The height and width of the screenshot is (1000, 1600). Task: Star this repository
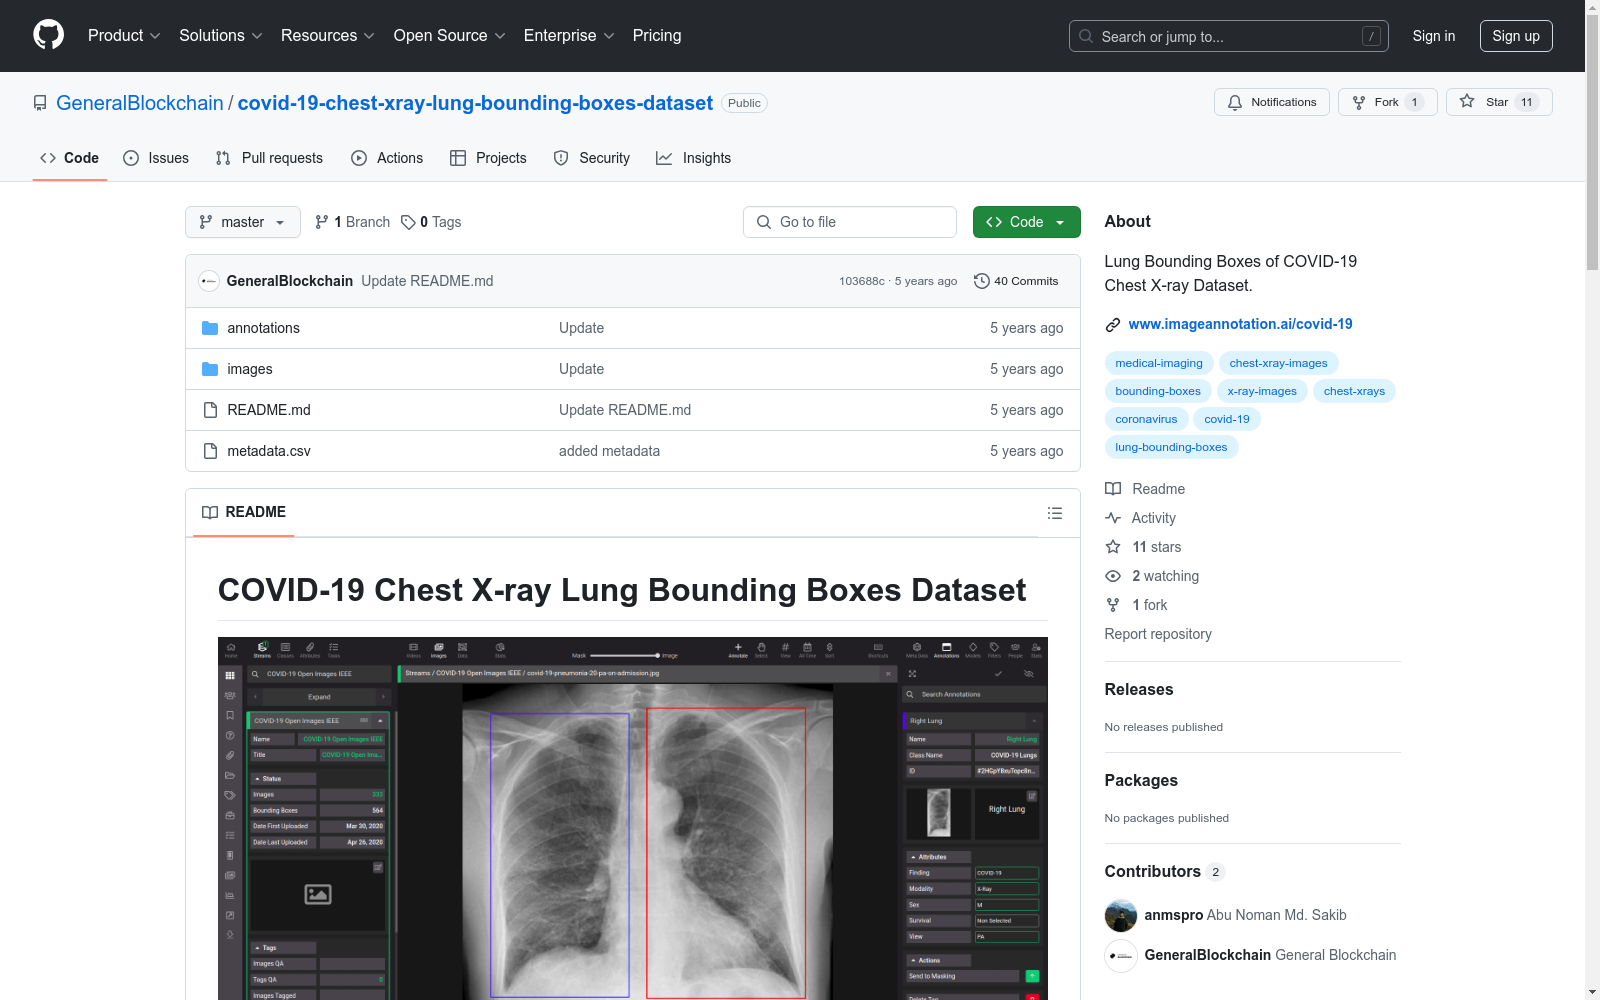click(1499, 102)
